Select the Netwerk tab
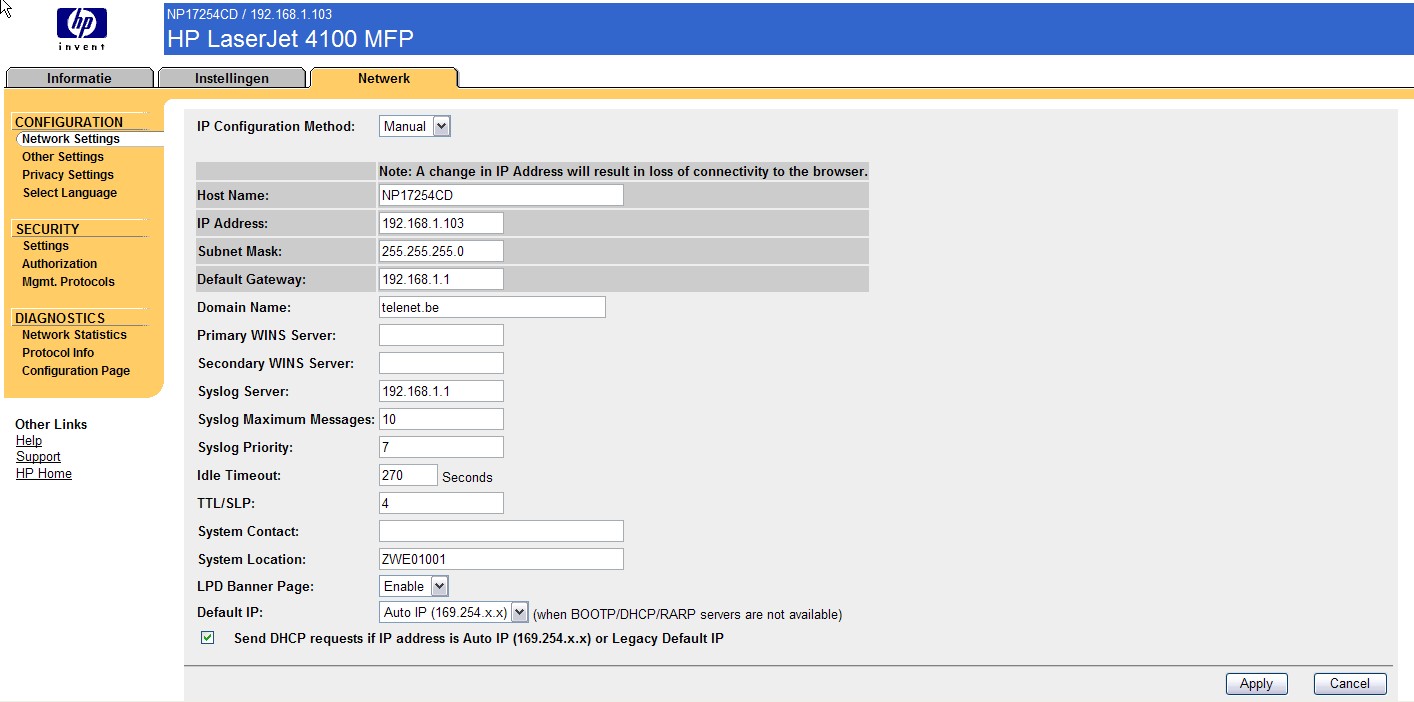Screen dimensions: 1414x702 (384, 78)
